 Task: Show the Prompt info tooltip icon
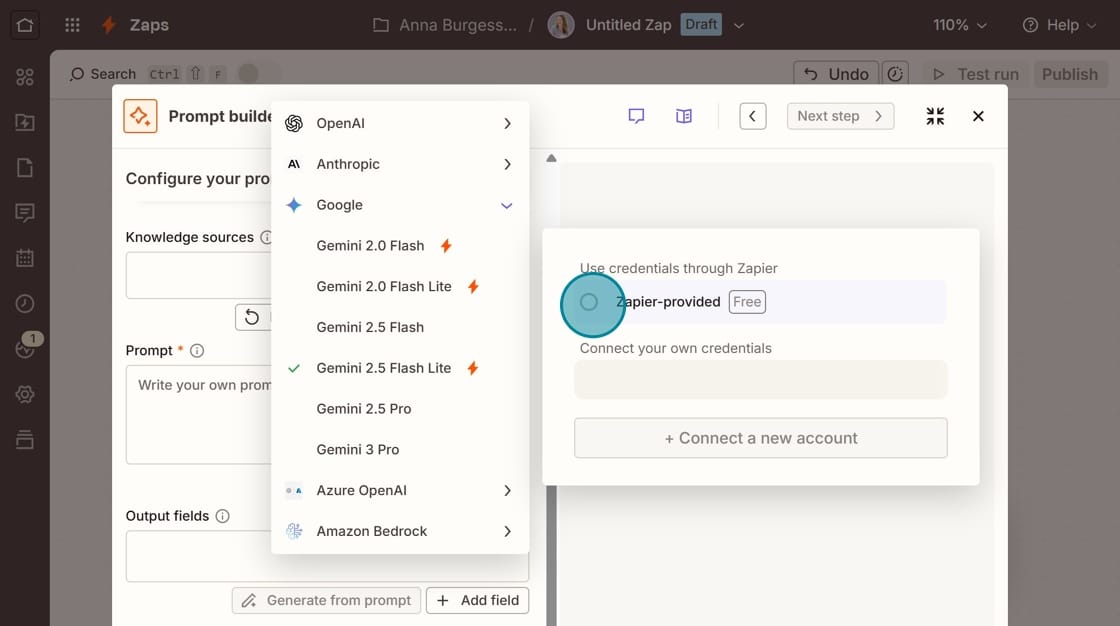click(x=197, y=350)
